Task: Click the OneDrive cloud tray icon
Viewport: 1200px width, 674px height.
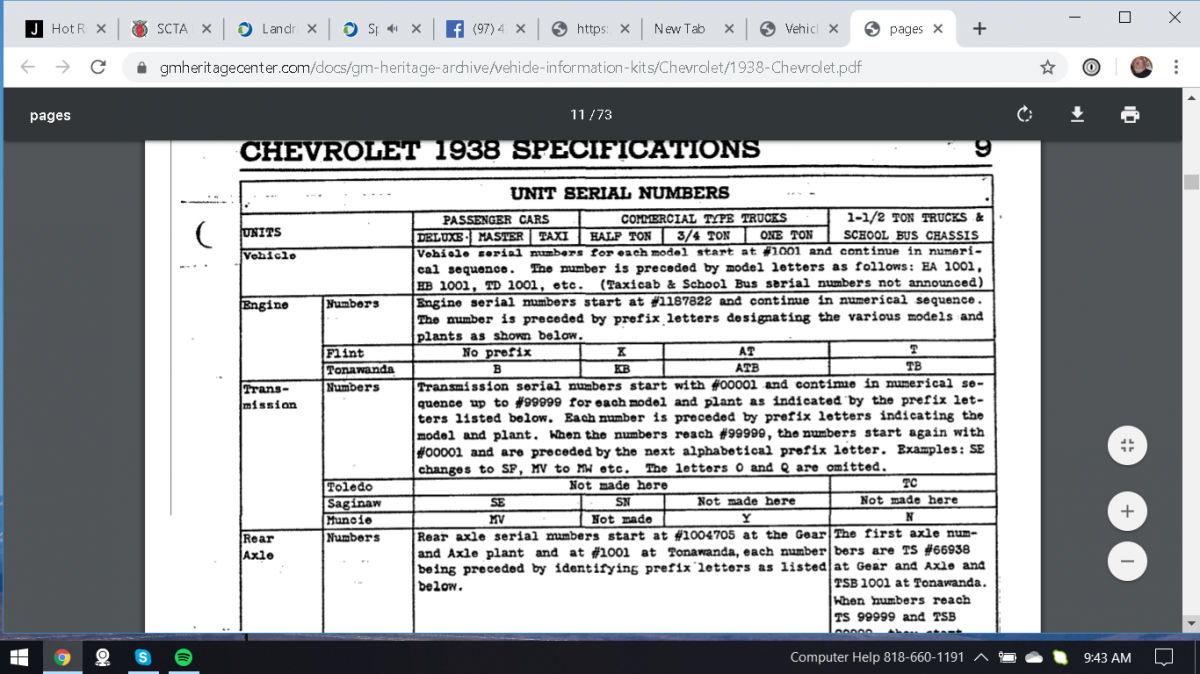Action: point(1034,657)
